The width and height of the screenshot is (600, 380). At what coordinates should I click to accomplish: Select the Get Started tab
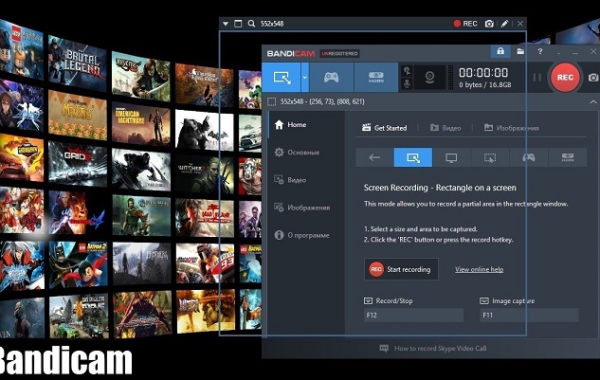[x=385, y=128]
